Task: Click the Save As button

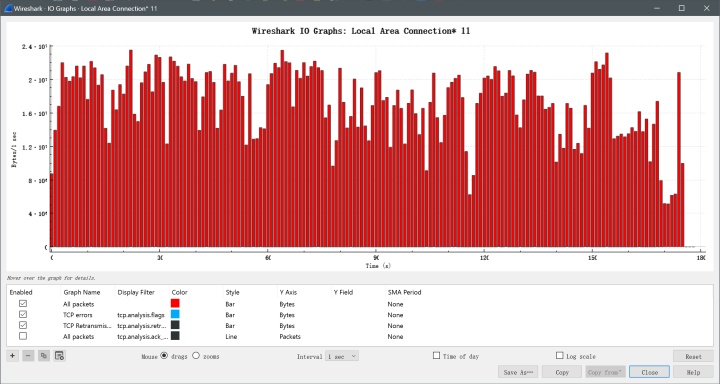Action: point(518,372)
